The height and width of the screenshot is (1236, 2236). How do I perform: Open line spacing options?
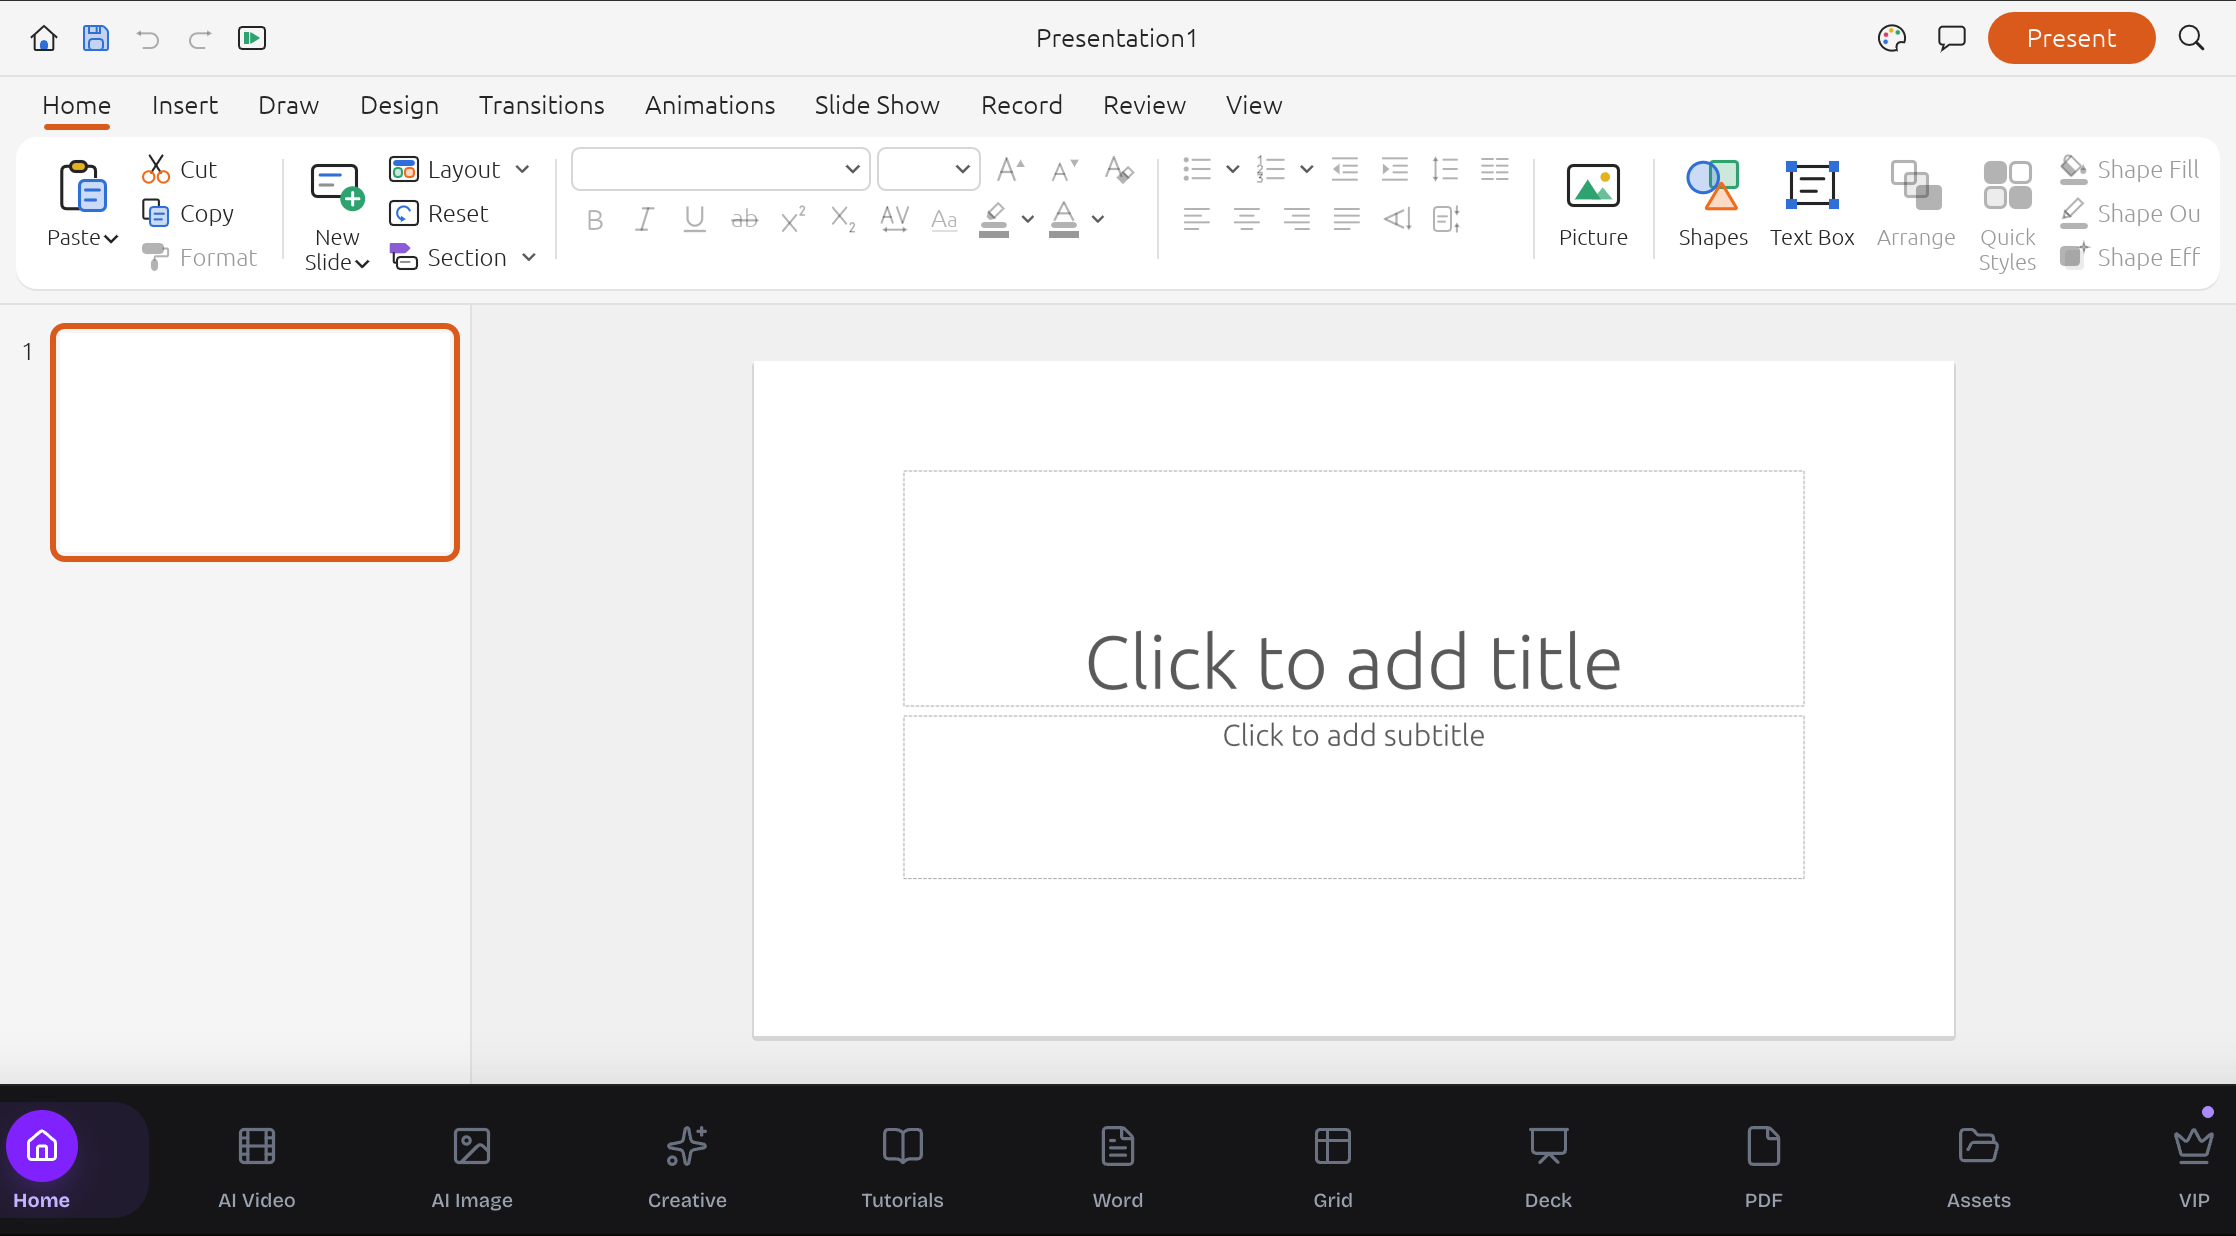tap(1445, 169)
